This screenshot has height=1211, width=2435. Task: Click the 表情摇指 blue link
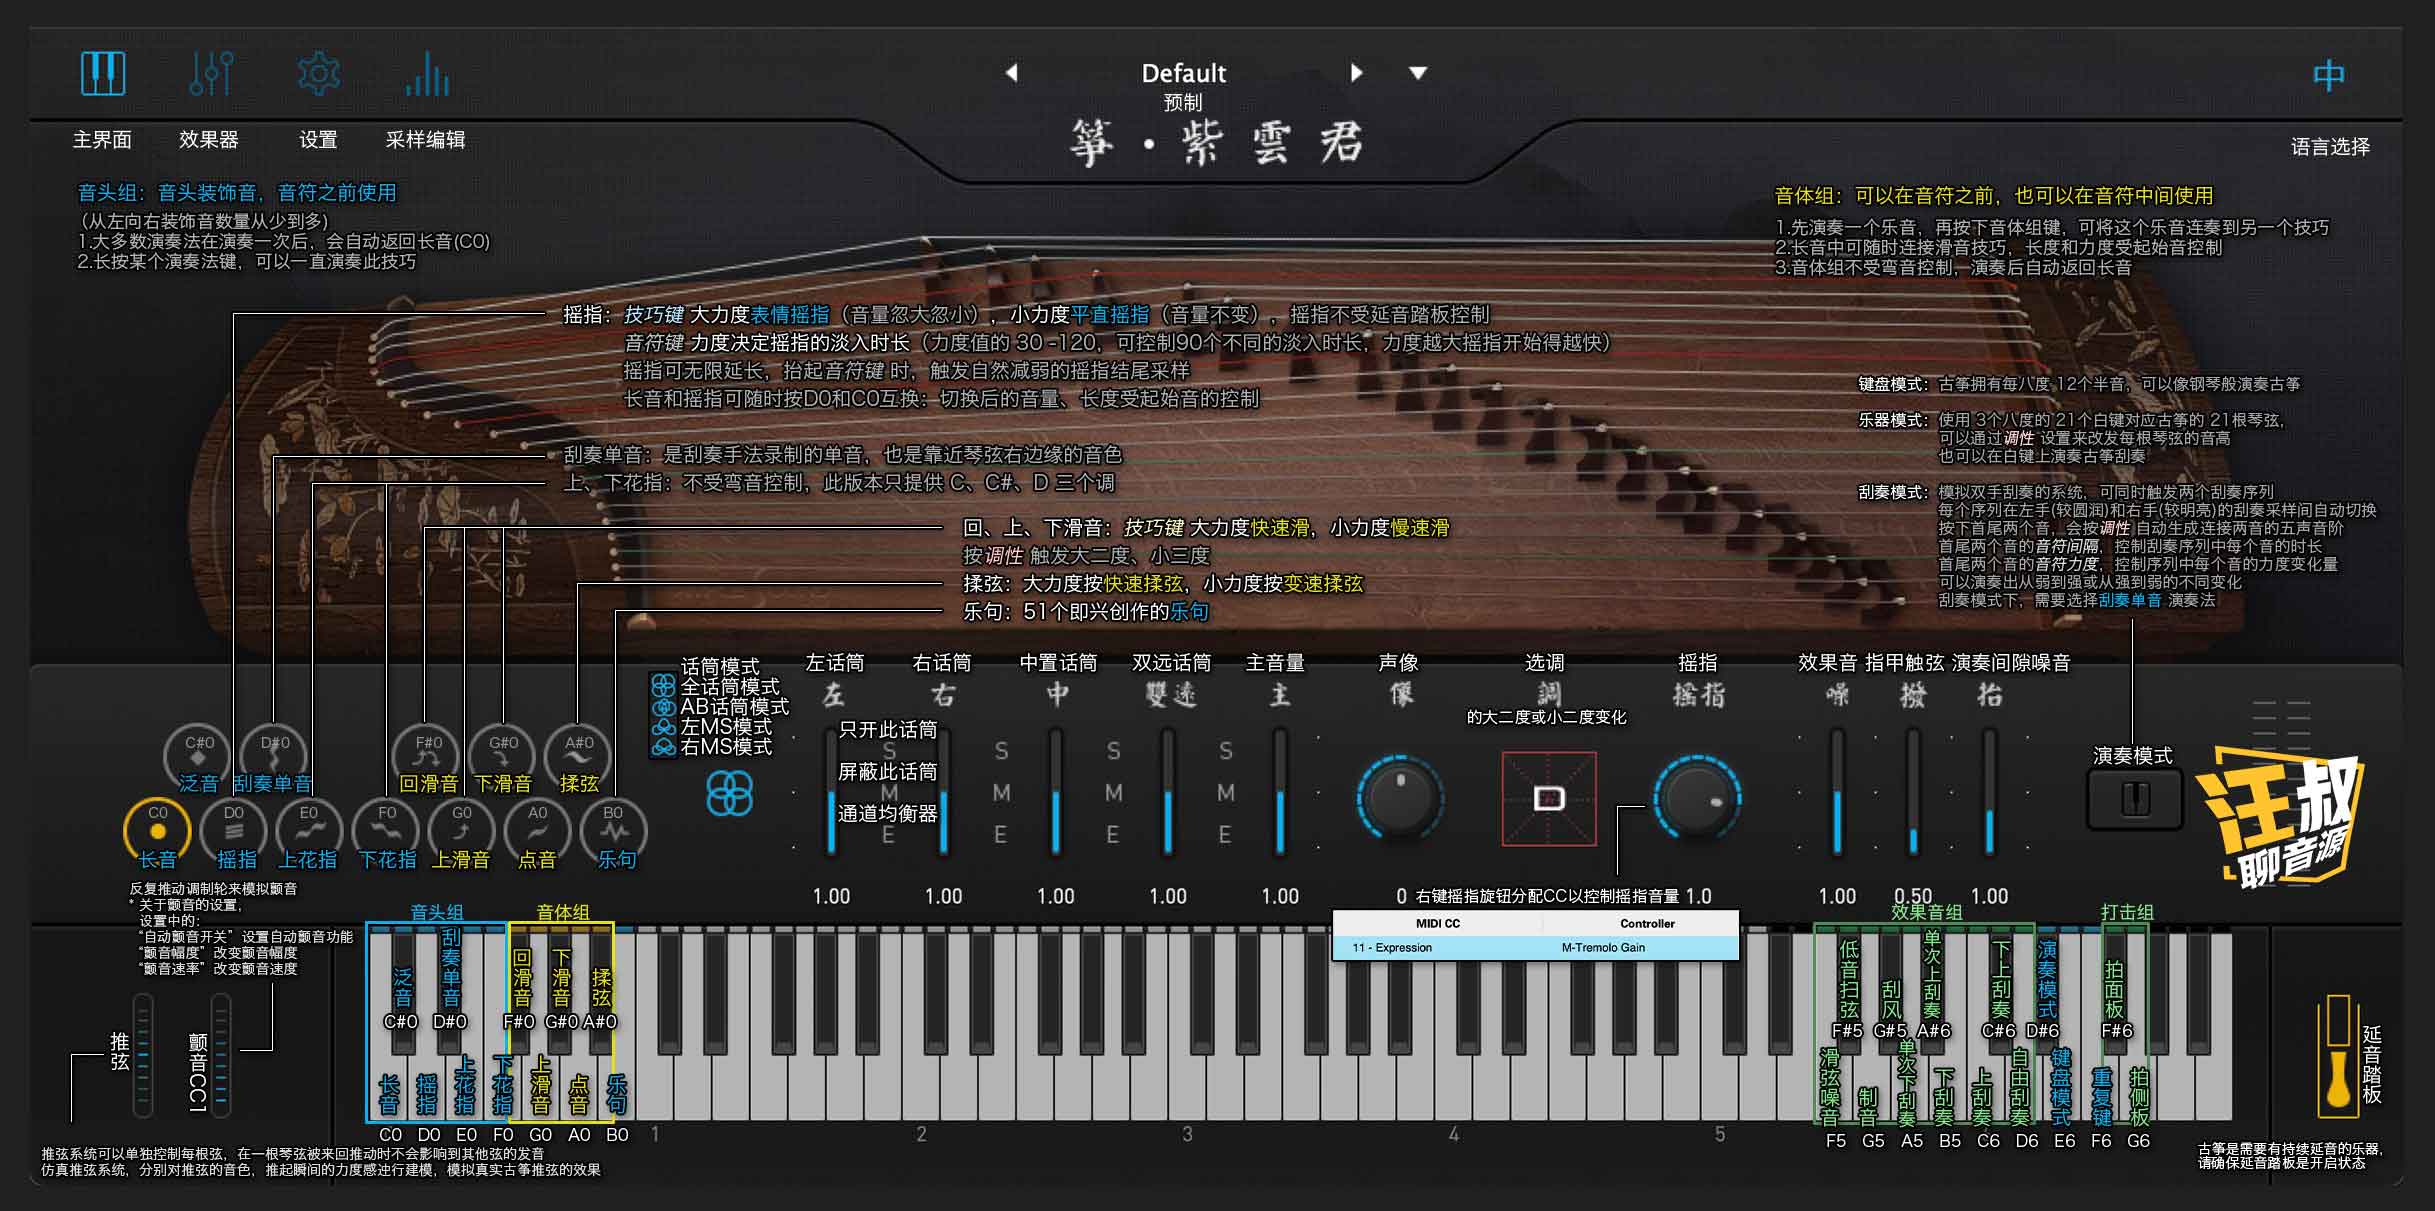point(786,315)
